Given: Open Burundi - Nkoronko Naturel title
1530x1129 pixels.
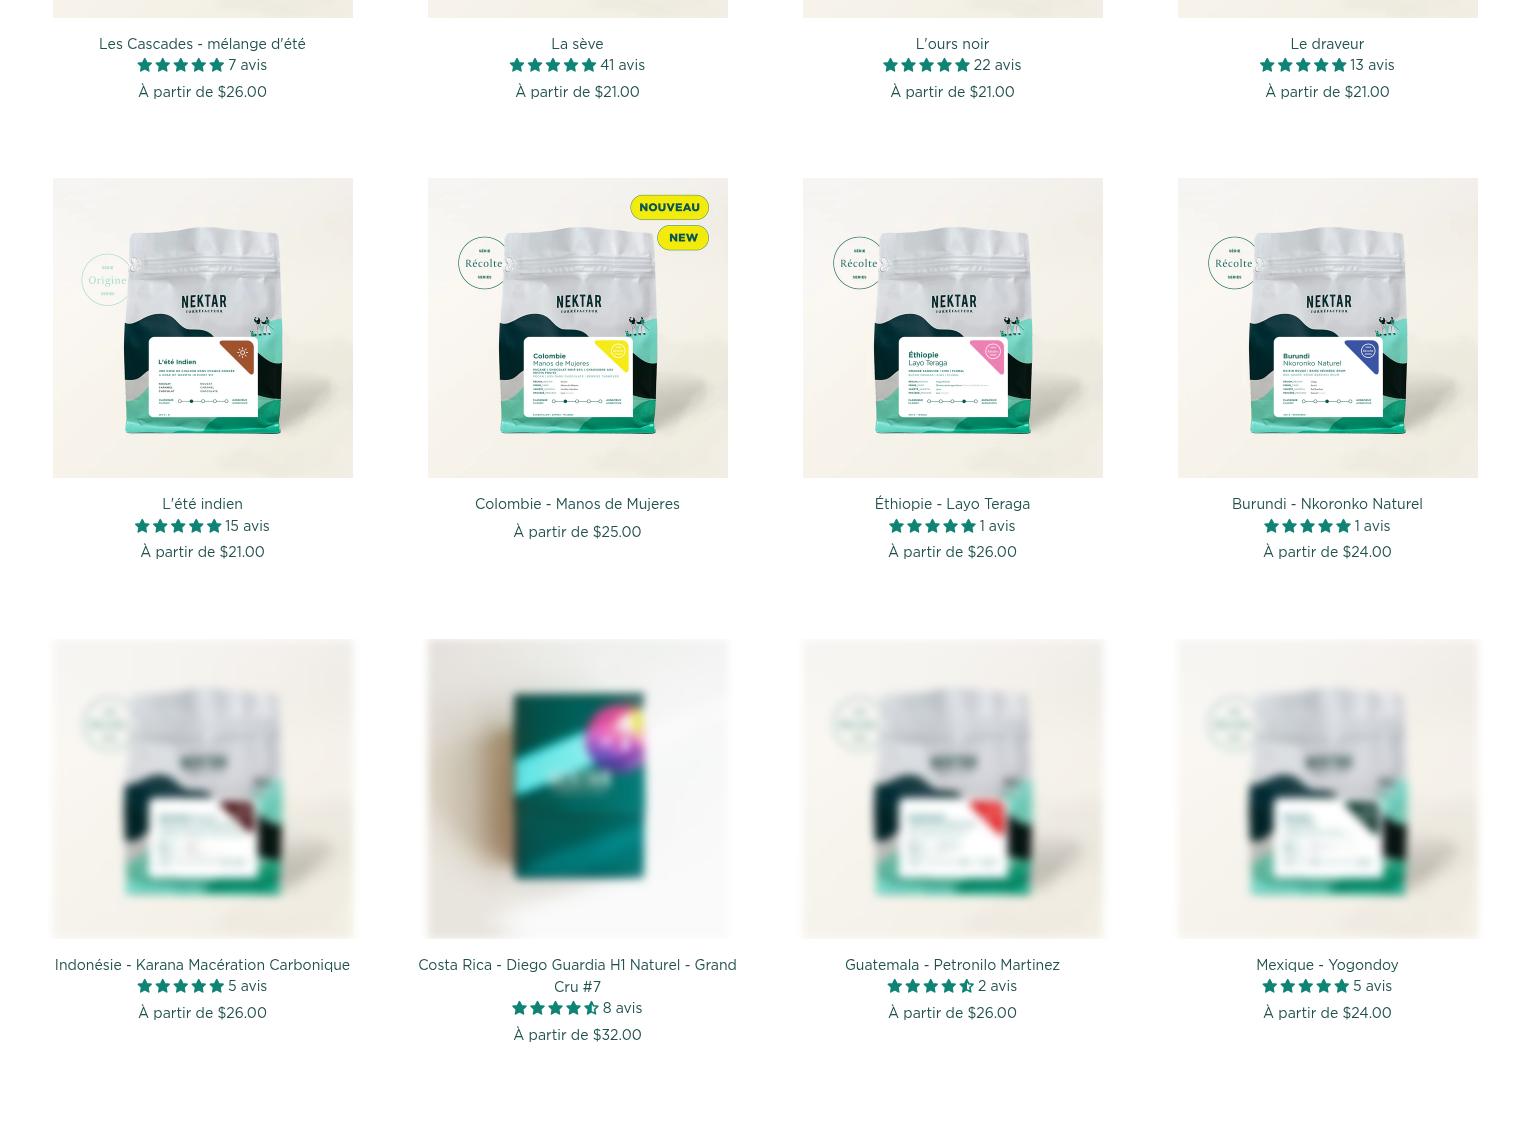Looking at the screenshot, I should pyautogui.click(x=1327, y=504).
